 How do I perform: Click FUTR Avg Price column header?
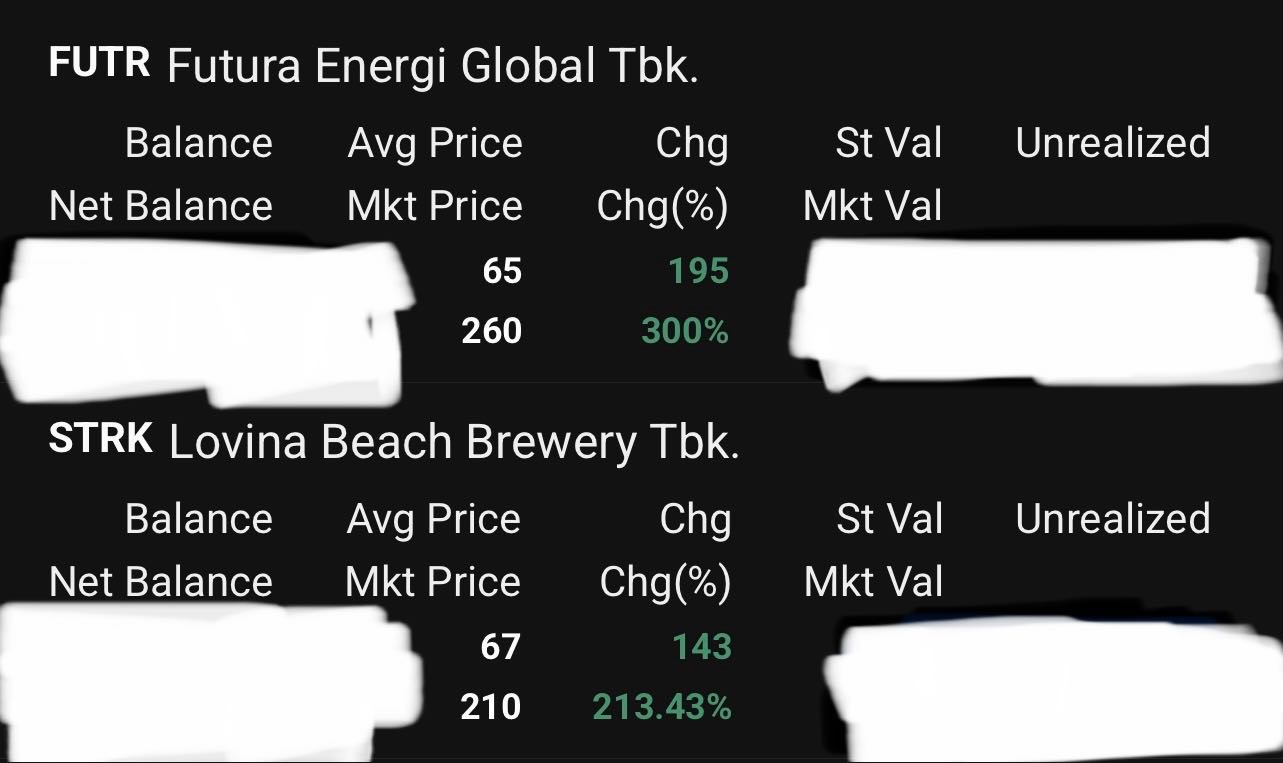435,143
